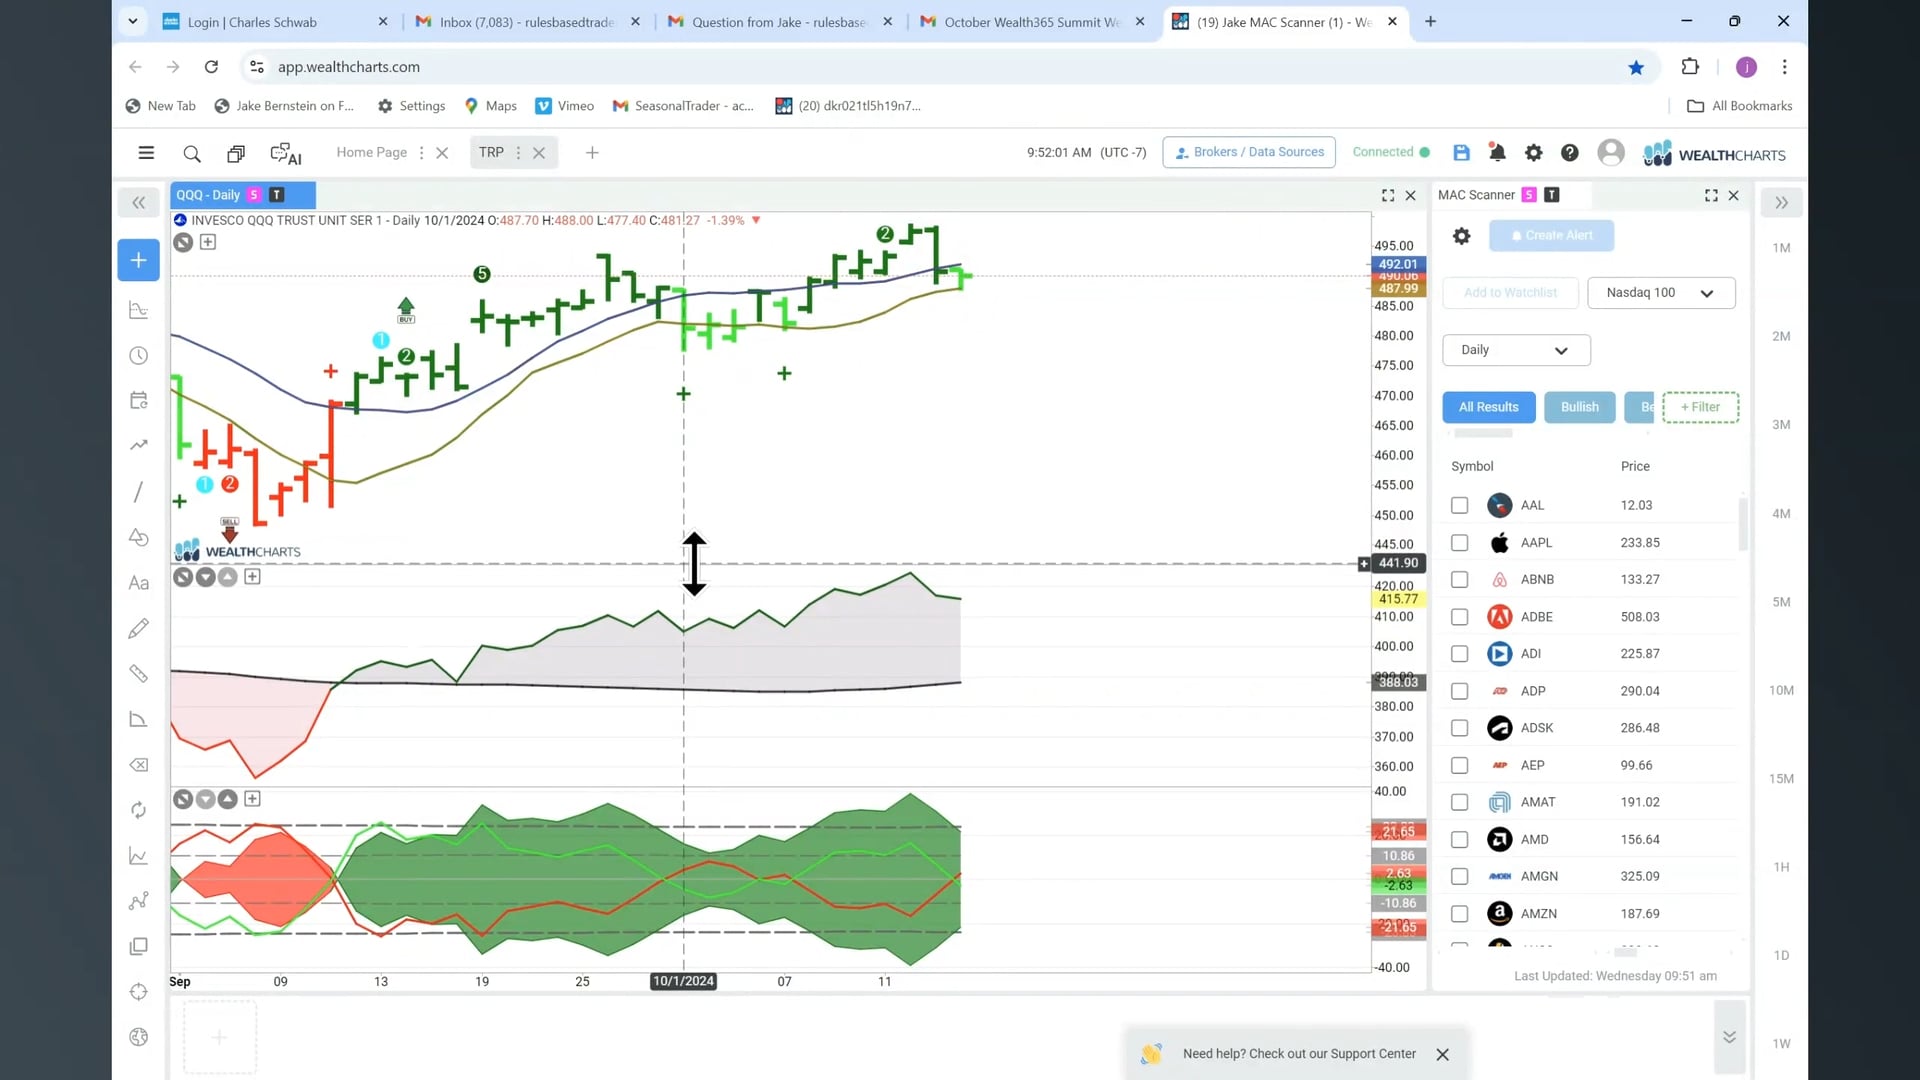Select the chart type tool in sidebar
This screenshot has height=1080, width=1920.
pos(139,310)
